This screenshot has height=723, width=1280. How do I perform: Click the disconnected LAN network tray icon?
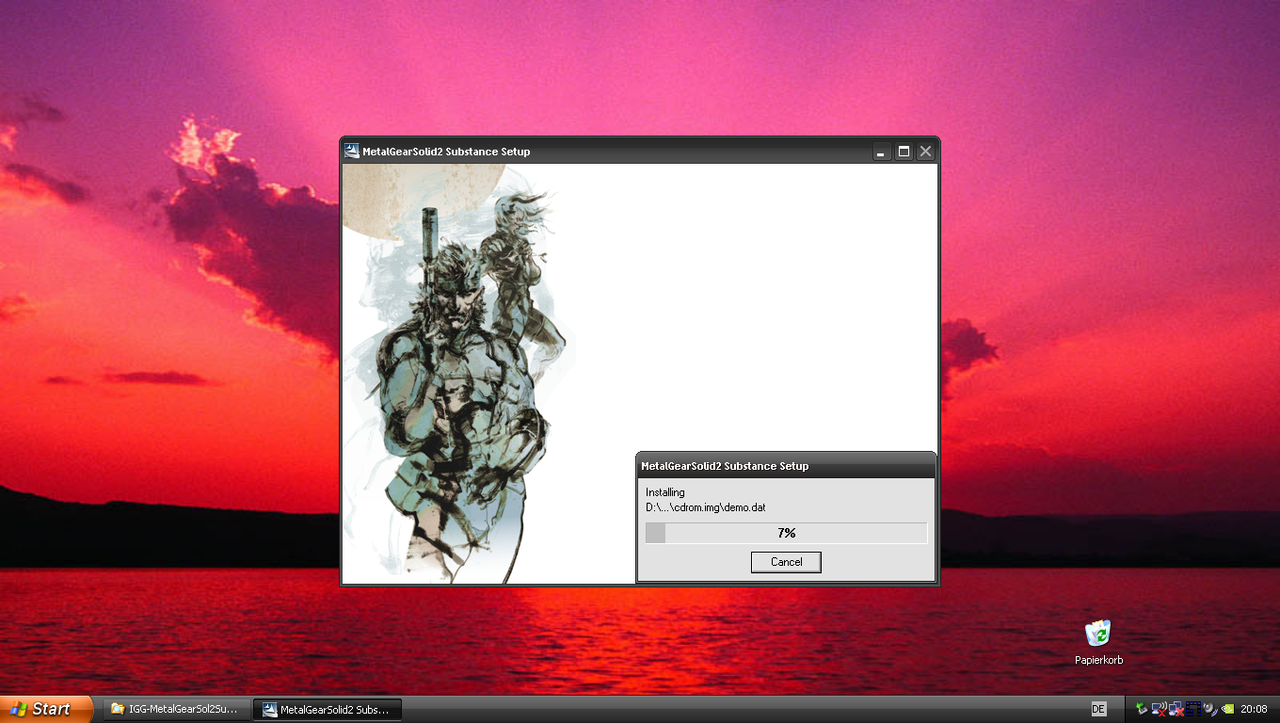click(1175, 709)
